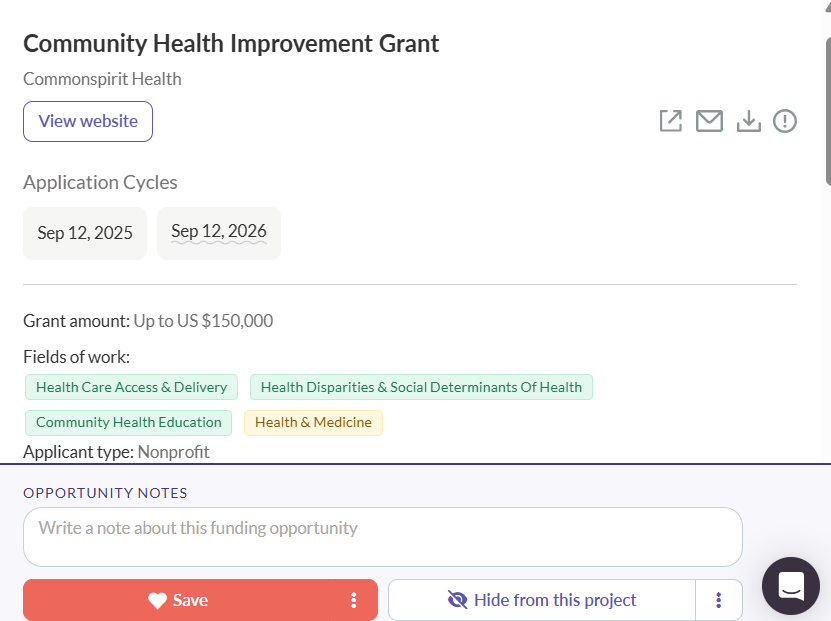Image resolution: width=831 pixels, height=621 pixels.
Task: Open Hide from this project options
Action: tap(719, 600)
